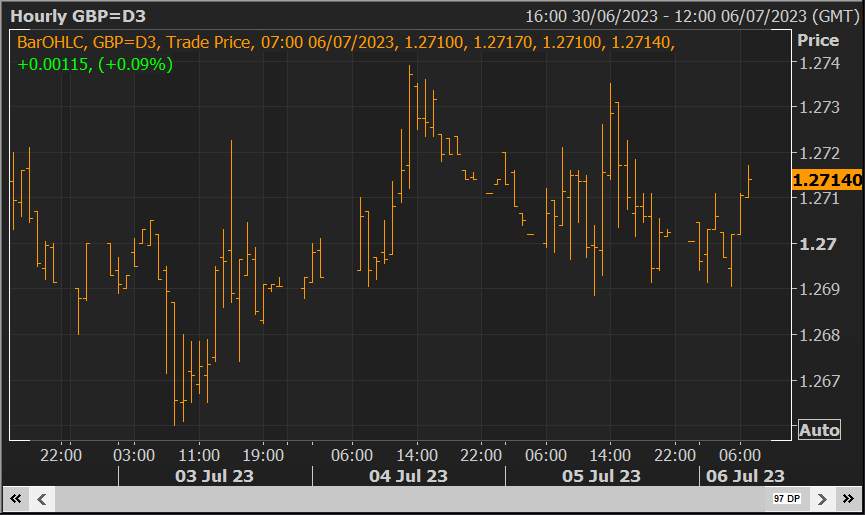Click the Hourly GBP=D3 chart title
The width and height of the screenshot is (865, 515).
[x=78, y=16]
